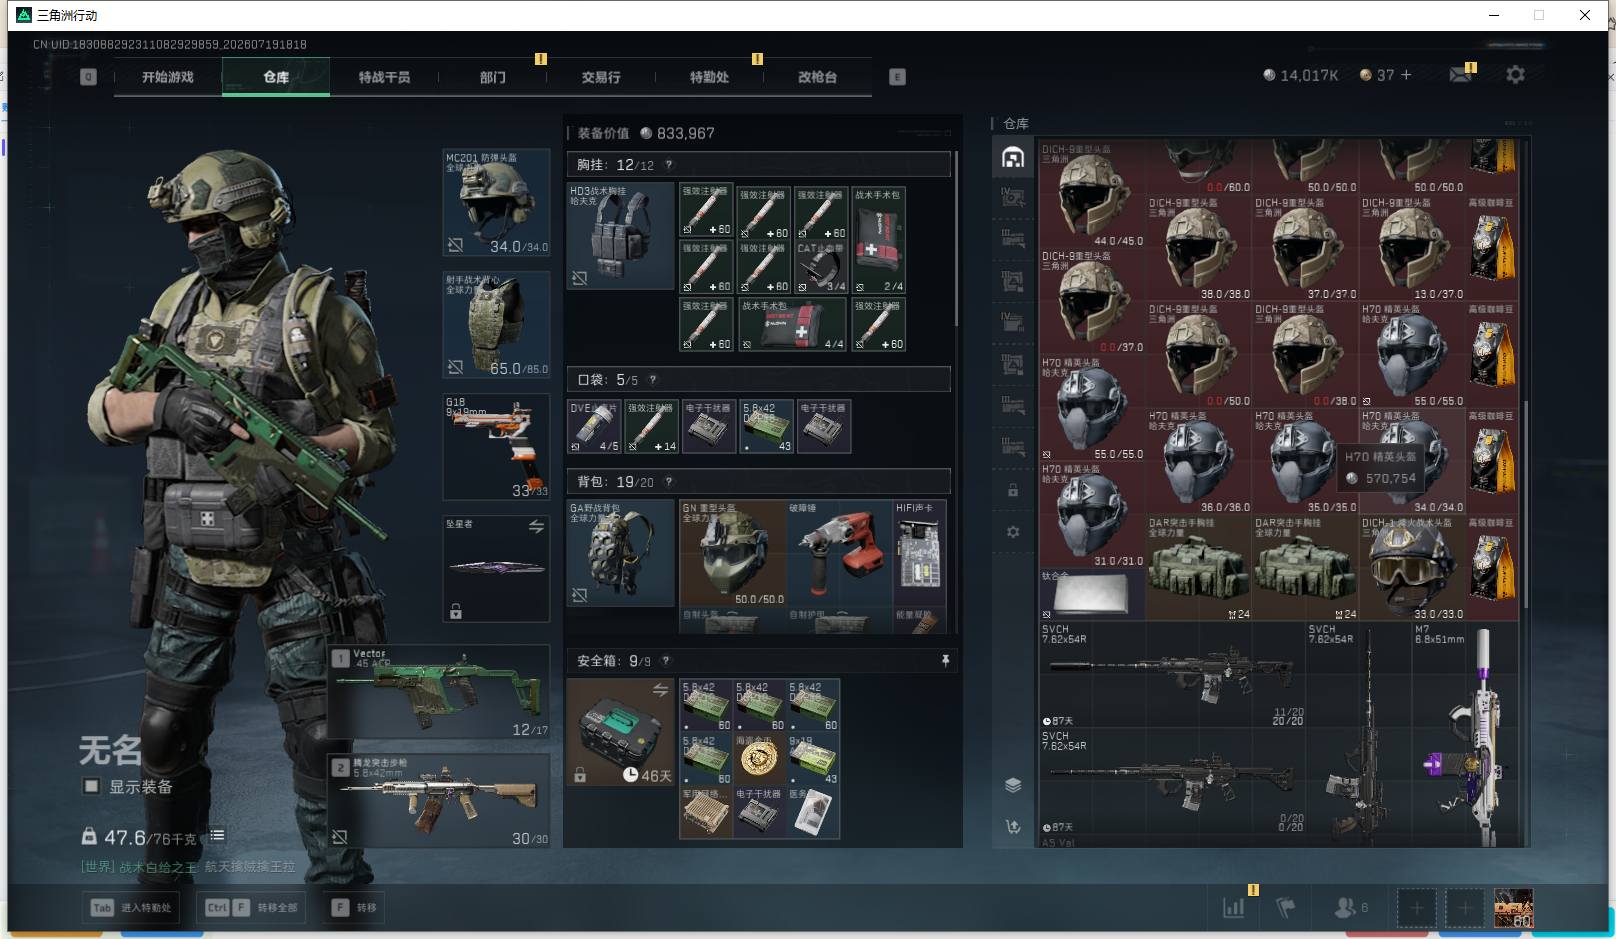Click the 转移 button
Screen dimensions: 1616x939
[355, 908]
